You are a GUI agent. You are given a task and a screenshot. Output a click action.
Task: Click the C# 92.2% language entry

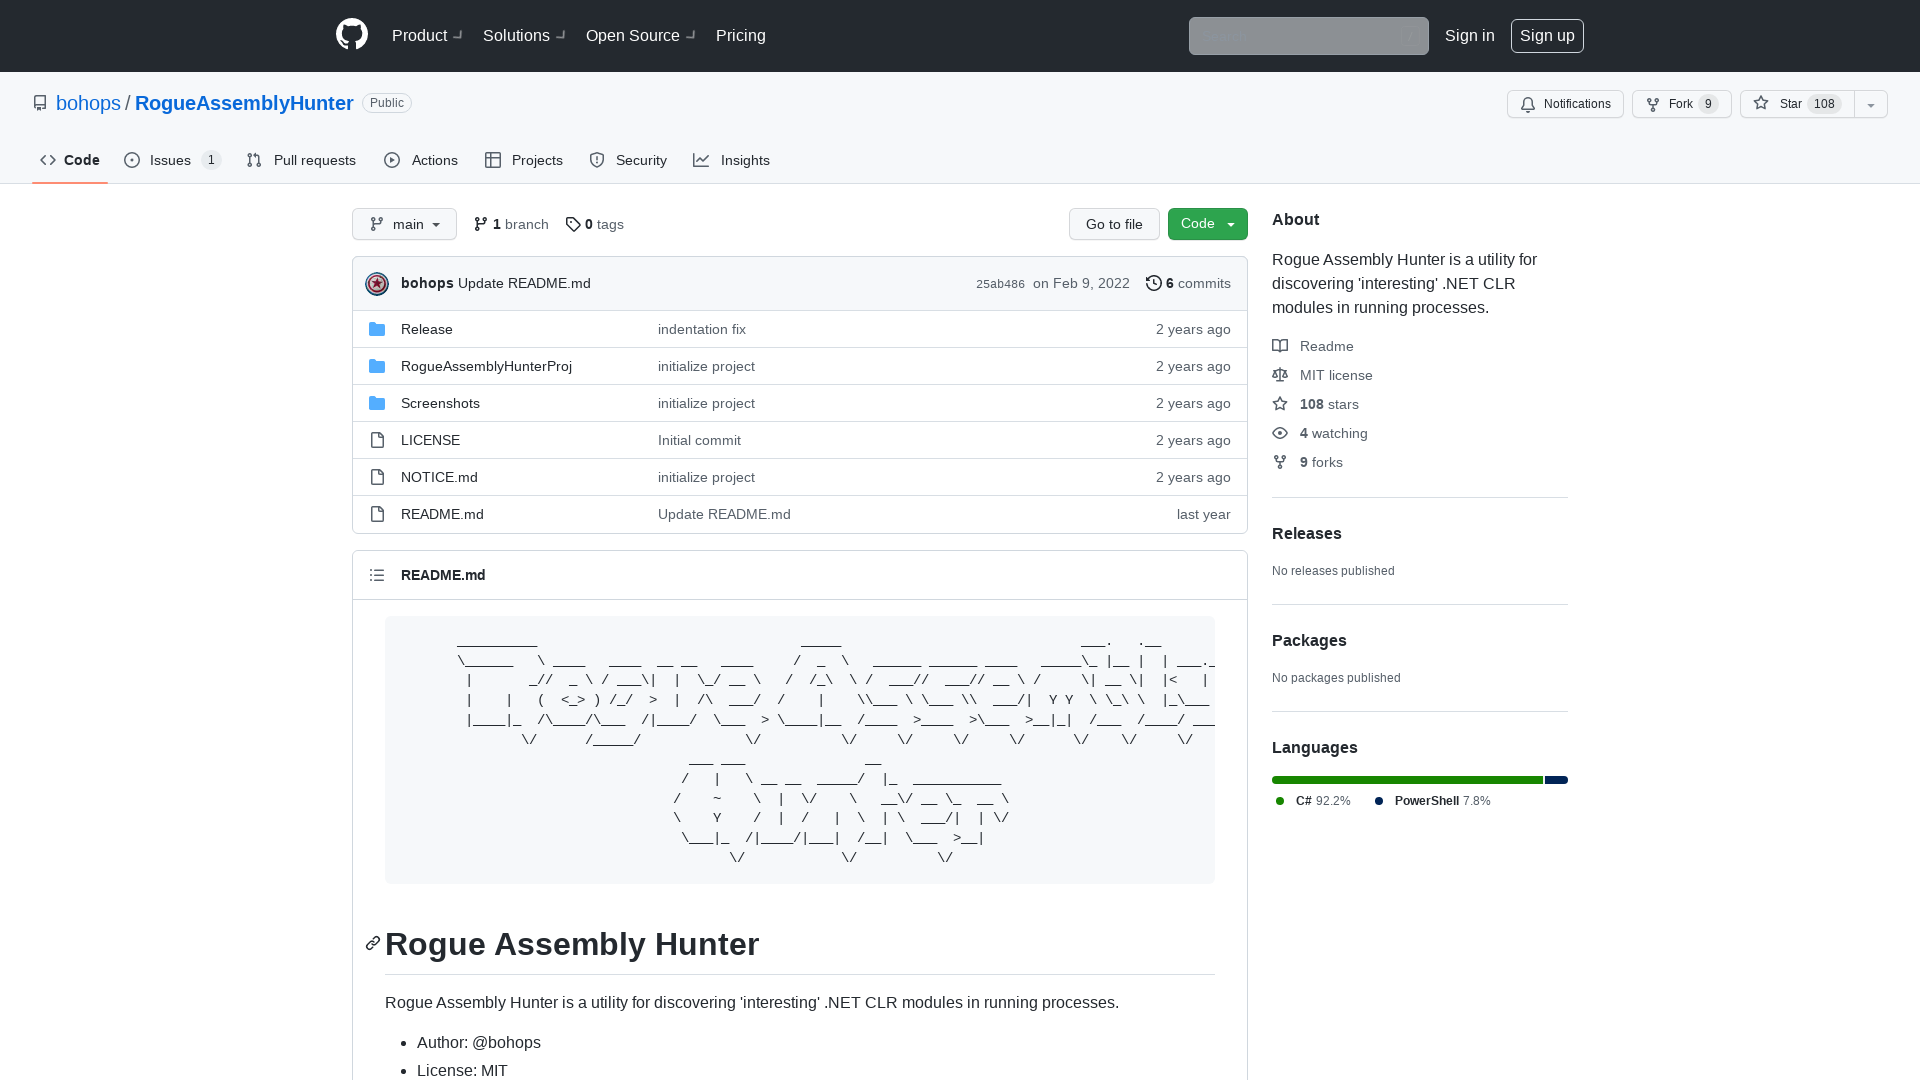point(1313,801)
